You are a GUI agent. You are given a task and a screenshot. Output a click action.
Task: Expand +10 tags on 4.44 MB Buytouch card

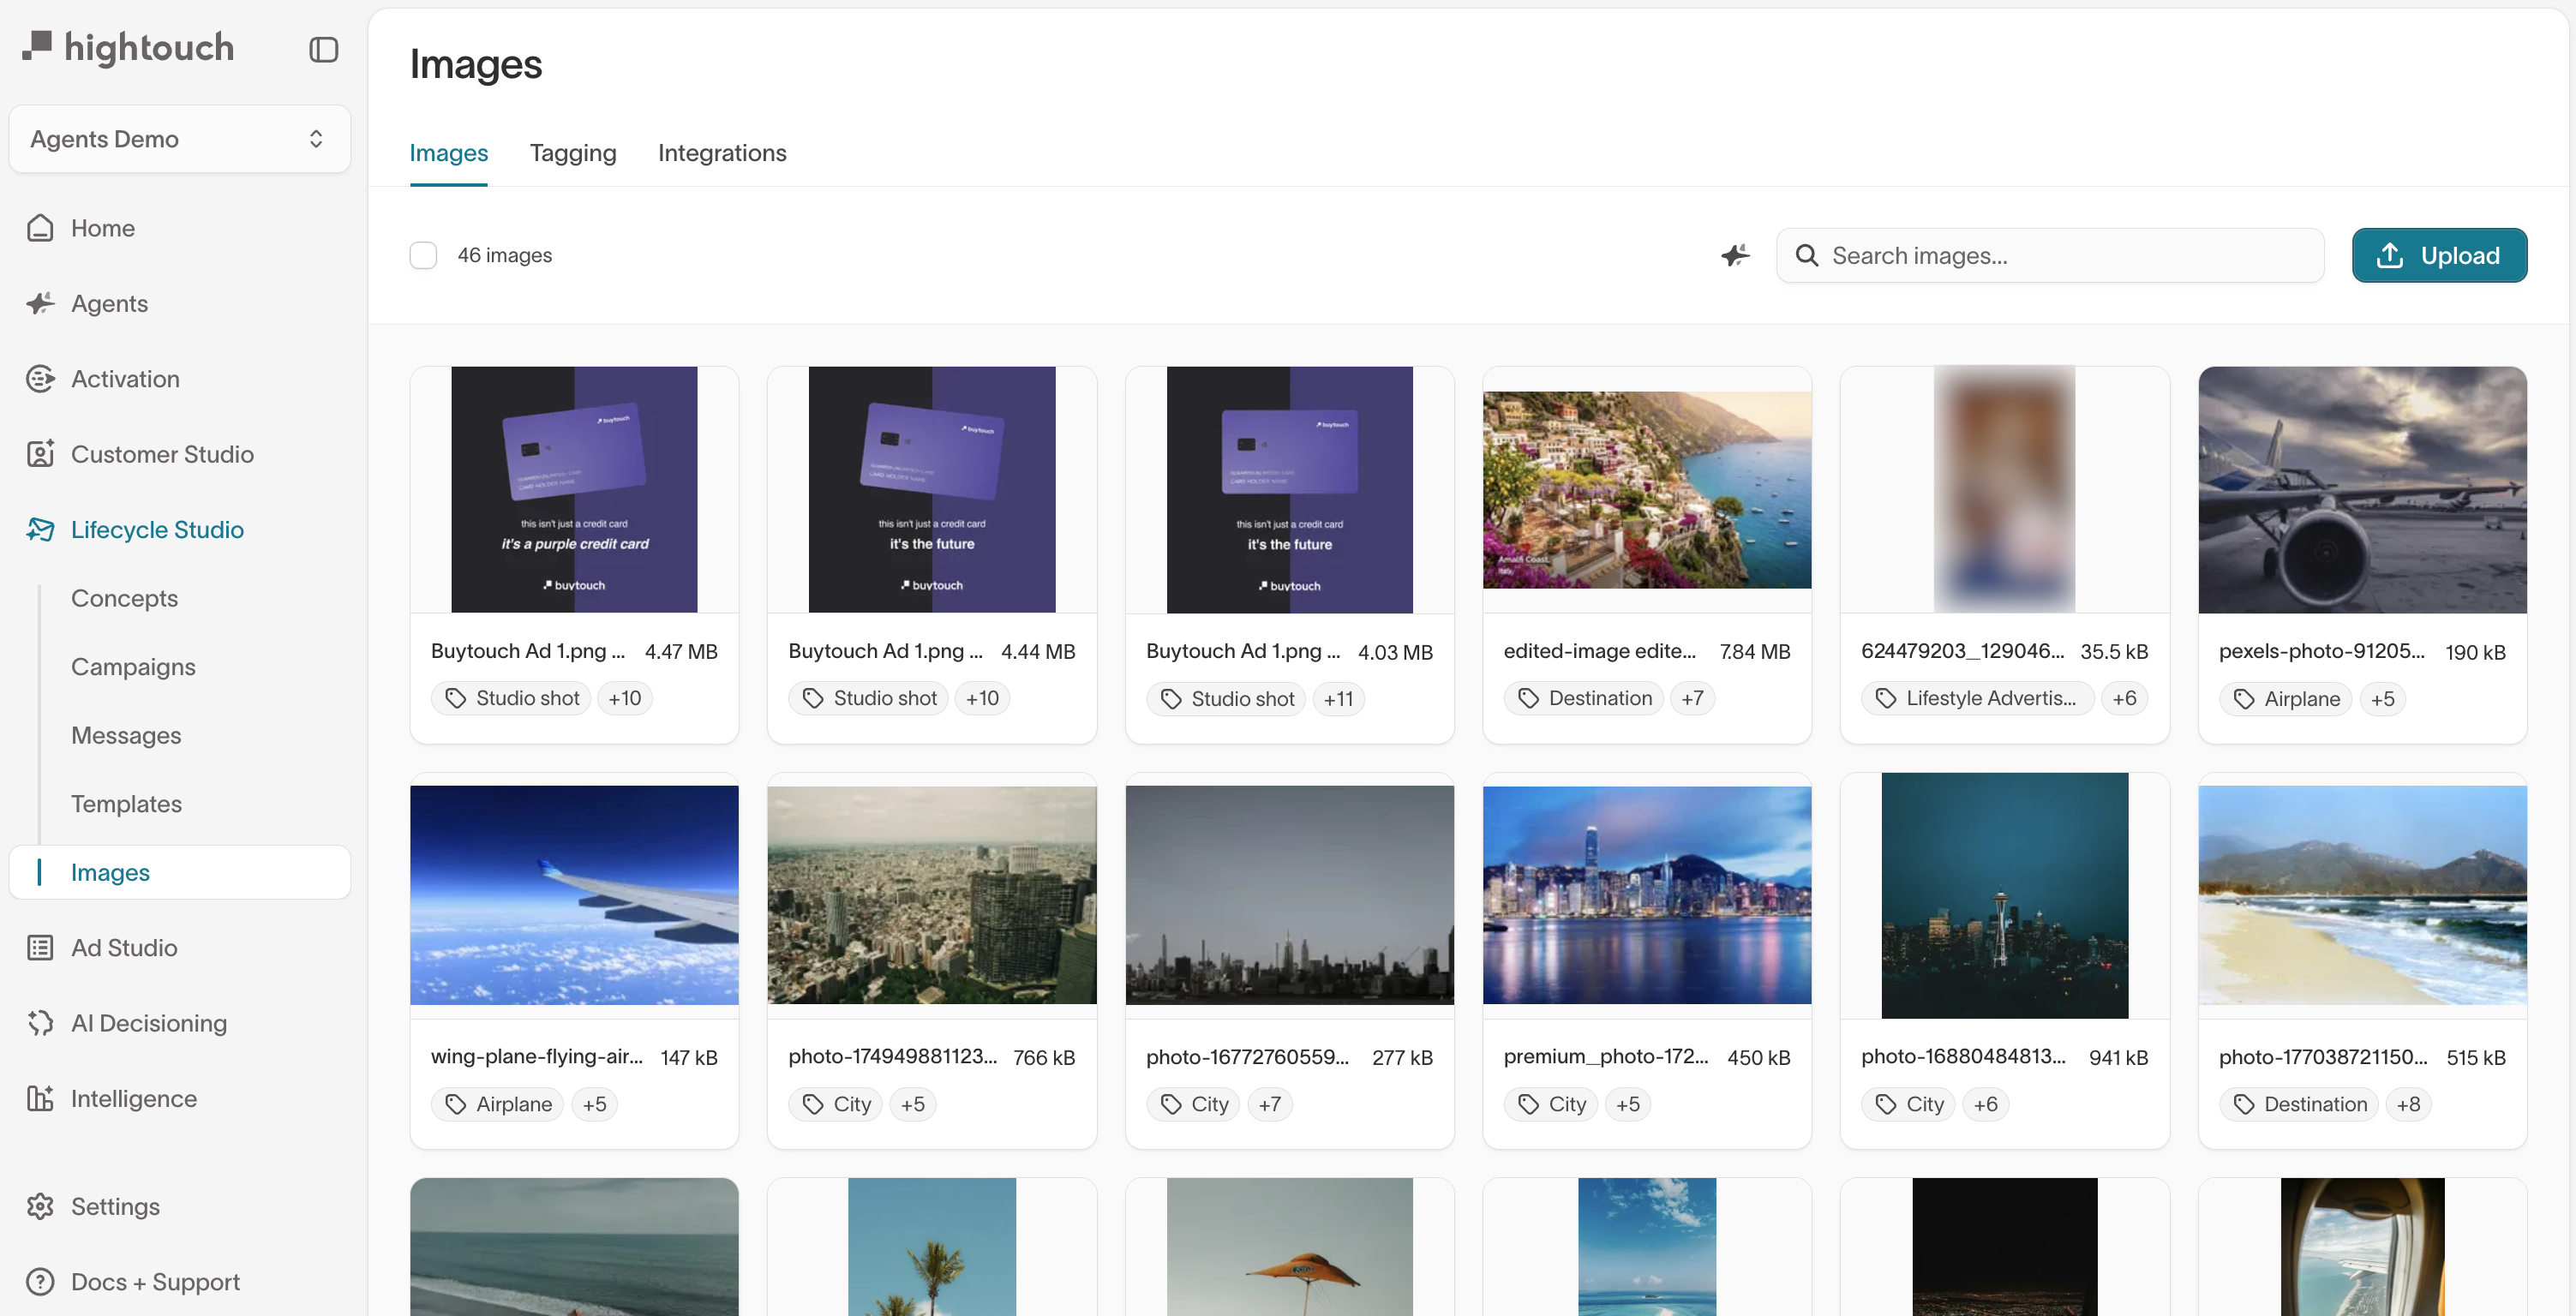[982, 698]
